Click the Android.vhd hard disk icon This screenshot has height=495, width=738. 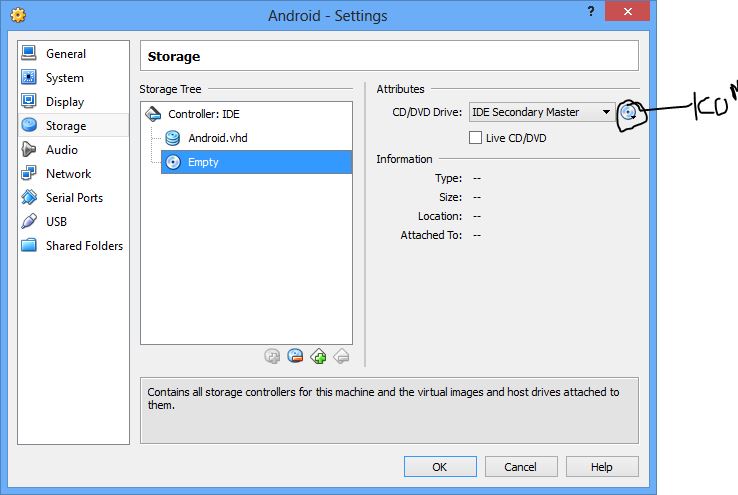173,138
